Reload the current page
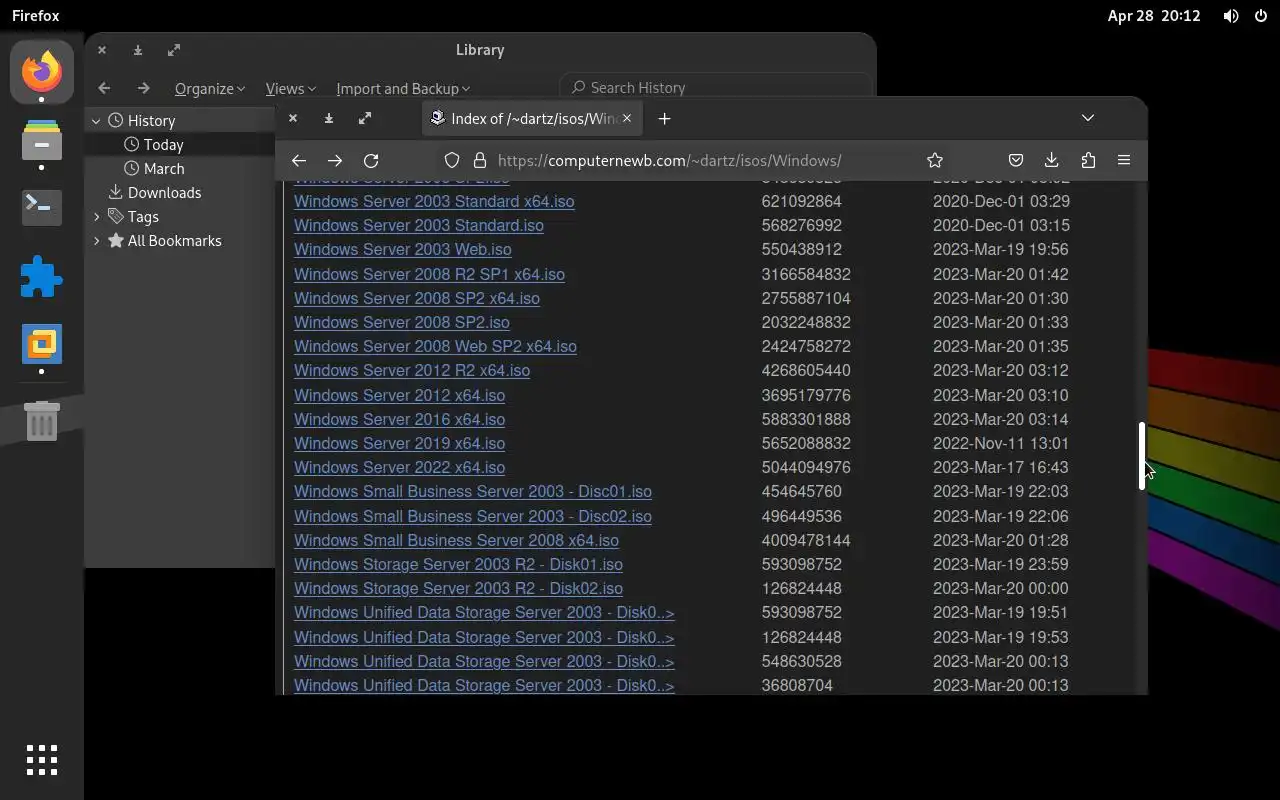The height and width of the screenshot is (800, 1280). pos(371,160)
